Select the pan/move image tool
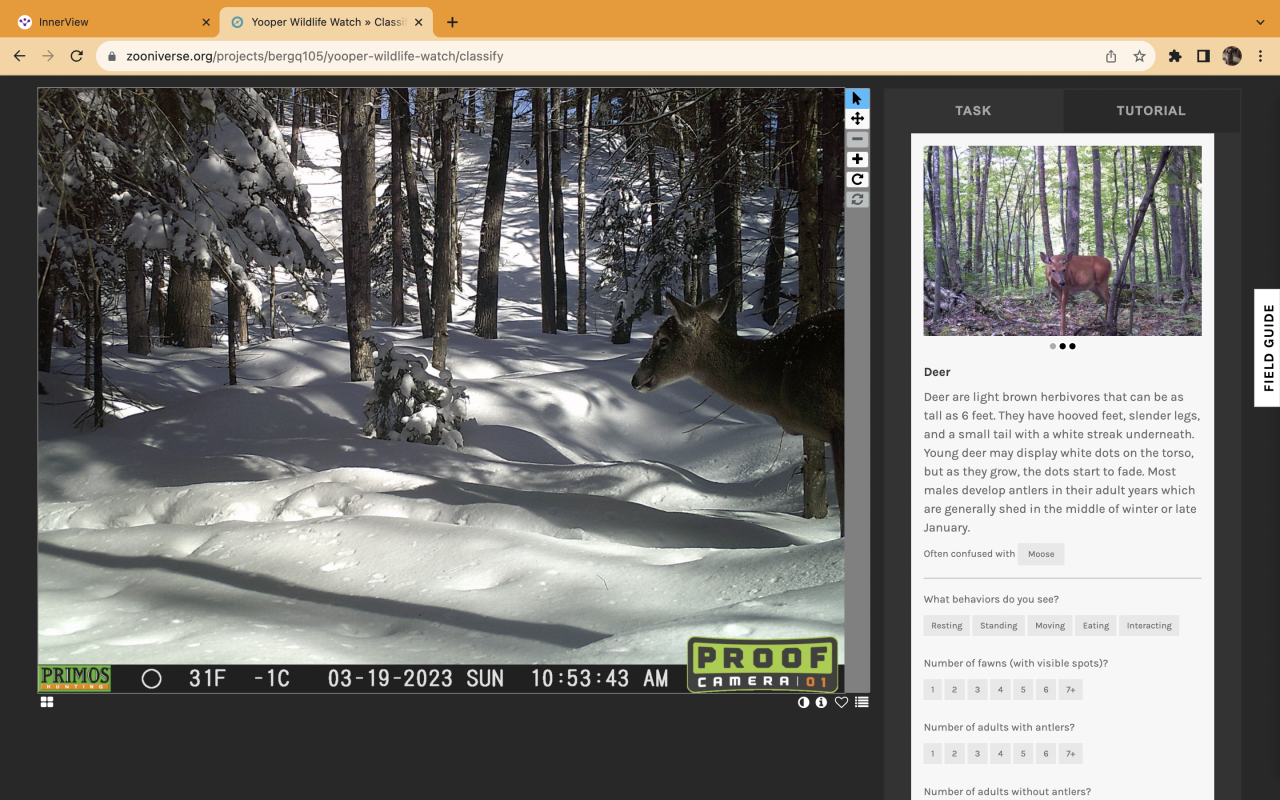Viewport: 1280px width, 800px height. [x=857, y=119]
